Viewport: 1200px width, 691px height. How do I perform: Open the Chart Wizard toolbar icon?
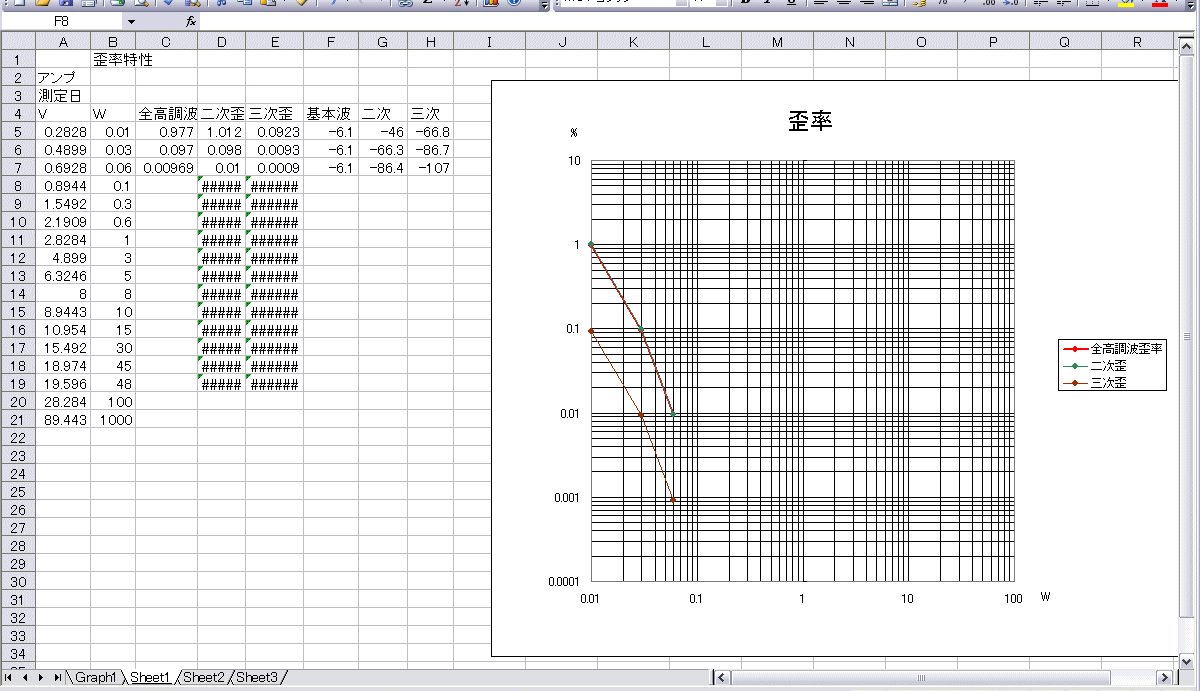pos(491,3)
